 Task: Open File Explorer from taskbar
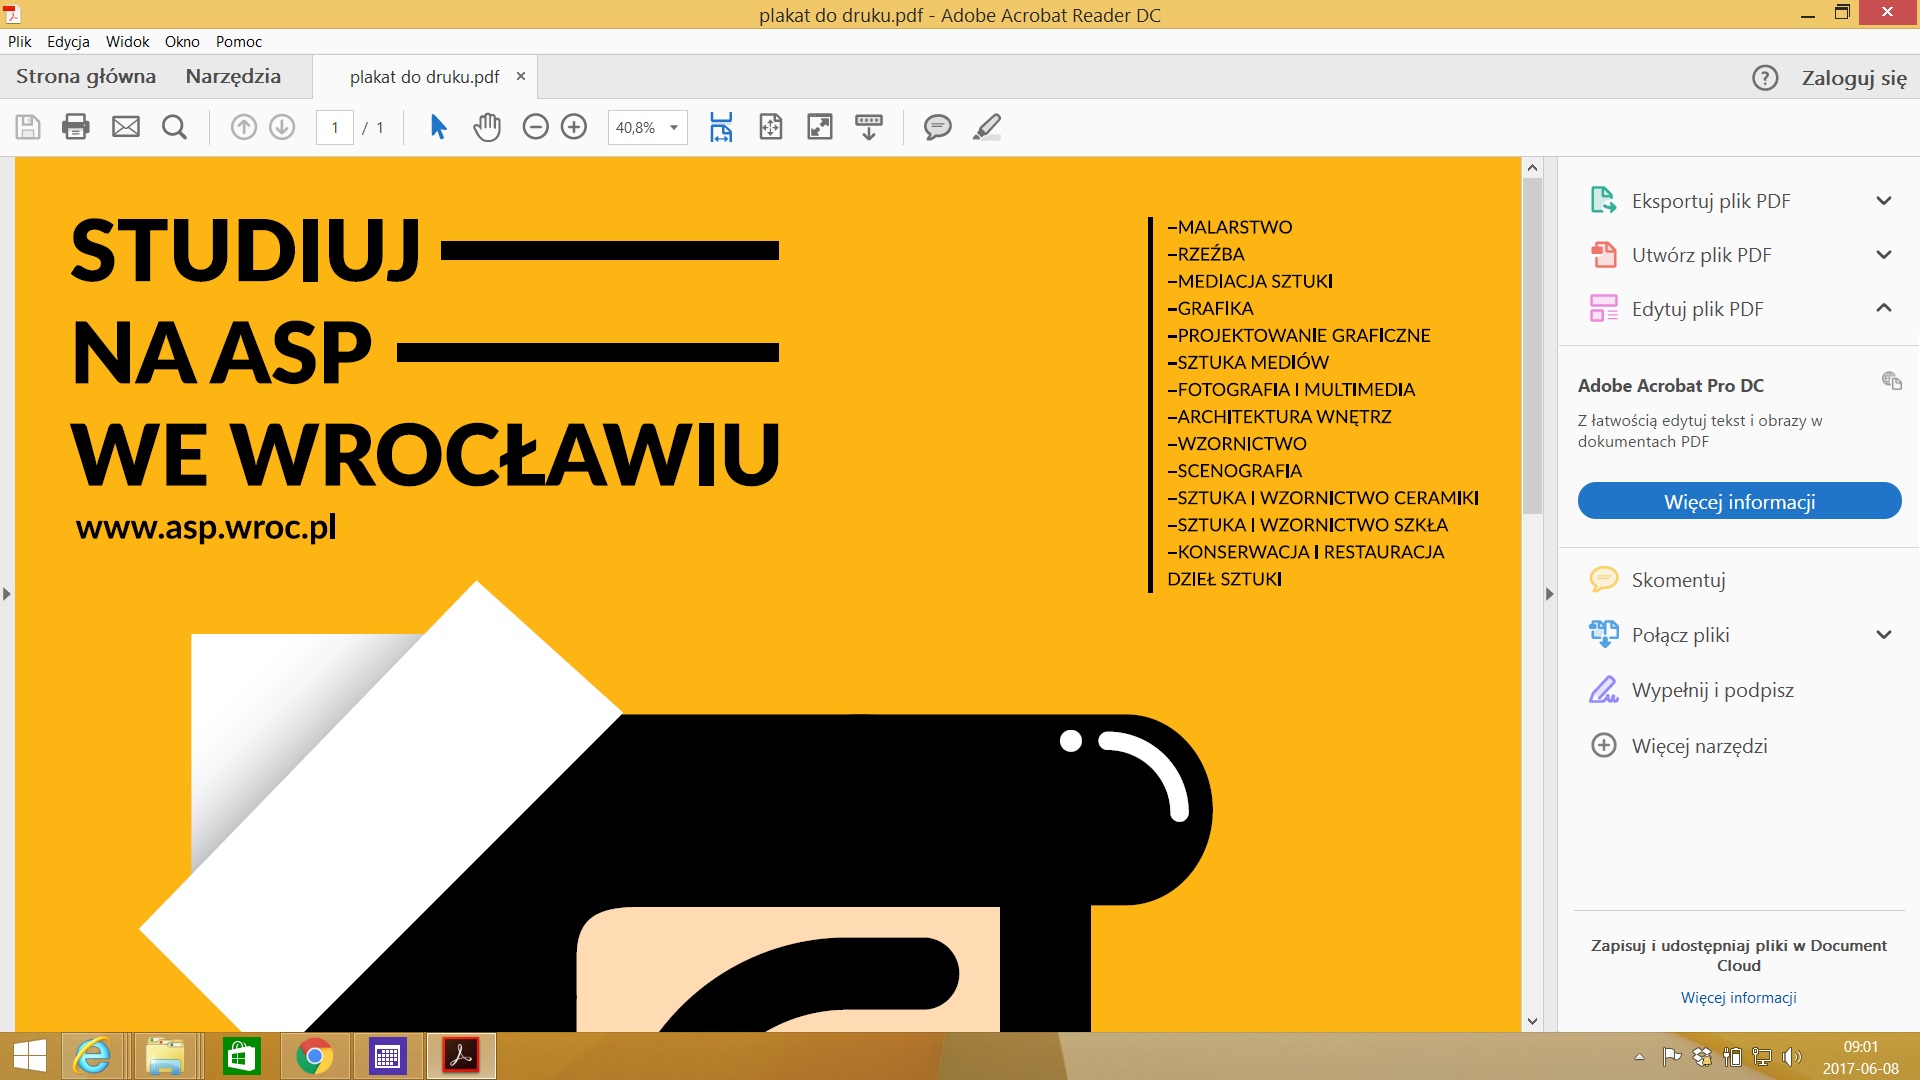[165, 1056]
